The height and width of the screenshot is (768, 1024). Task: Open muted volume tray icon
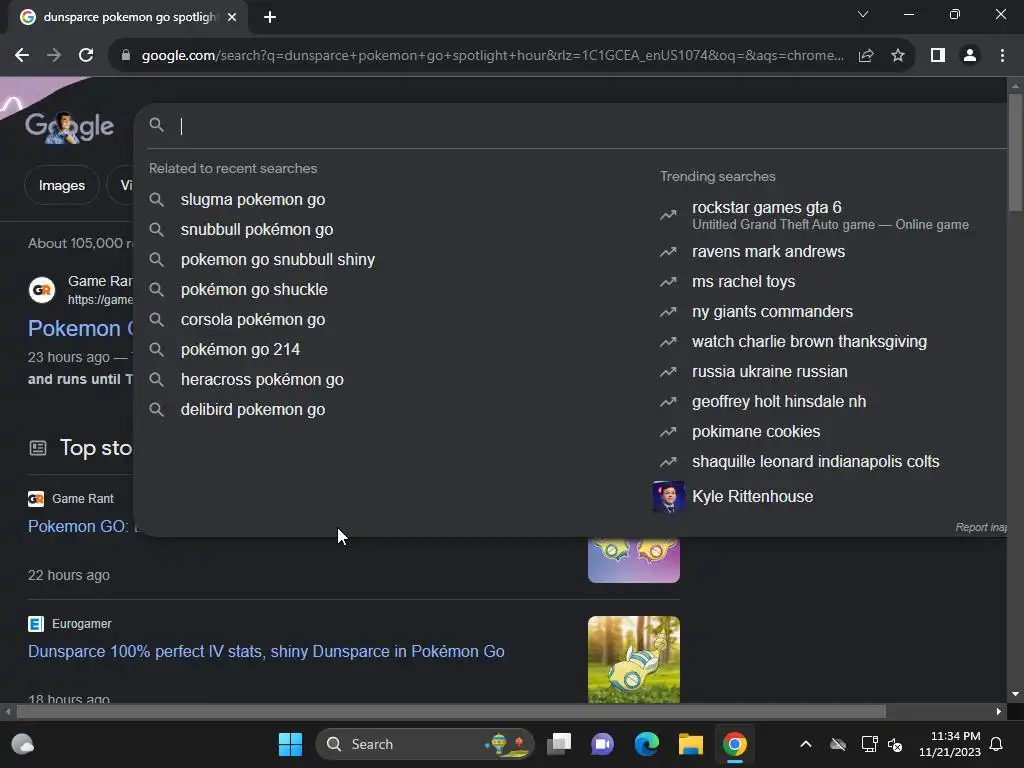point(895,744)
